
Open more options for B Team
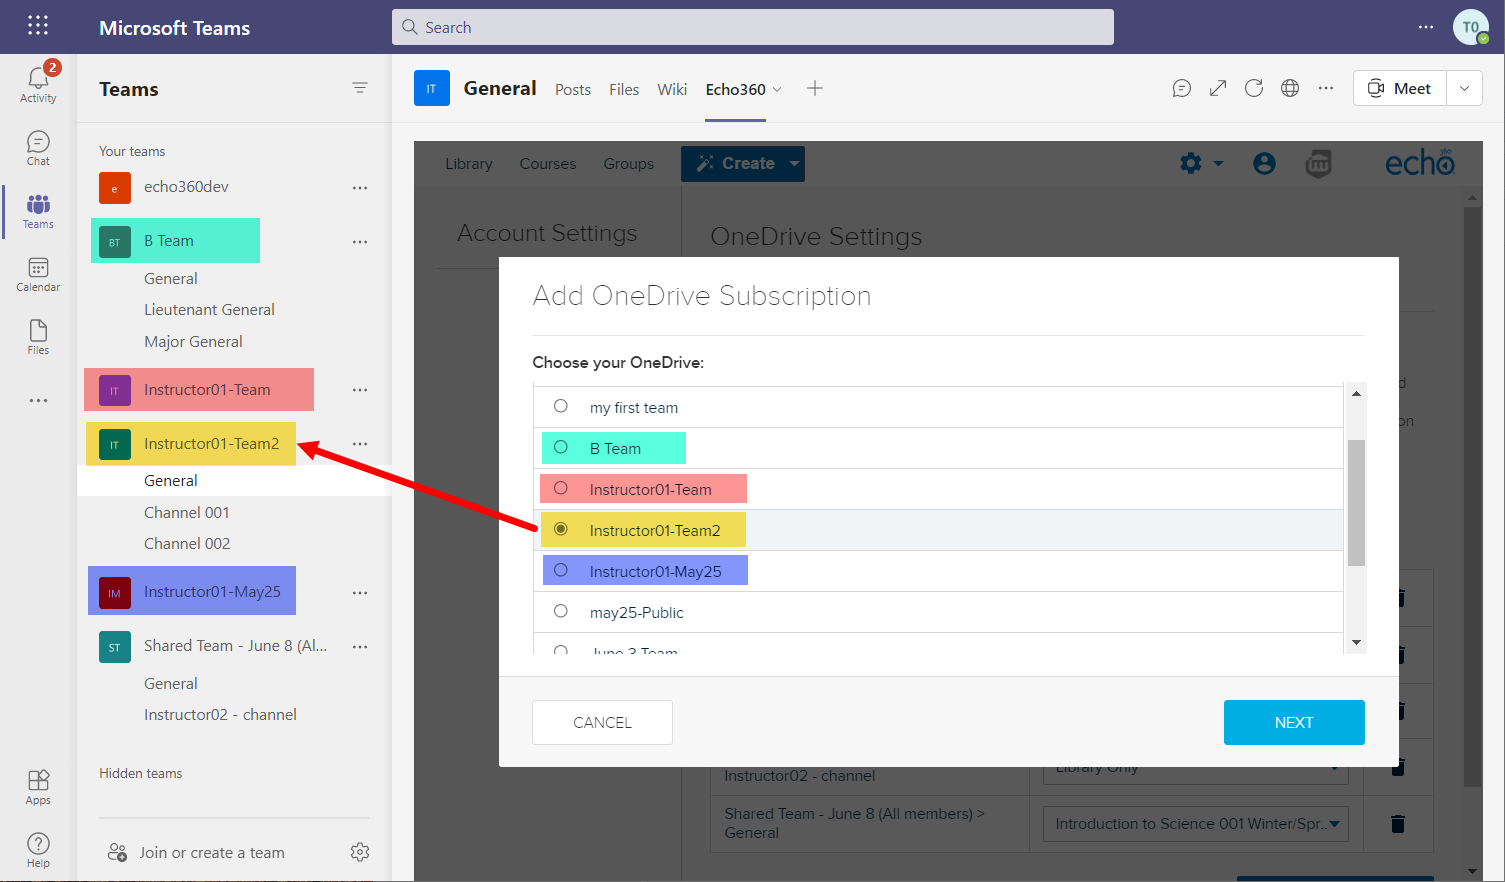[x=360, y=242]
